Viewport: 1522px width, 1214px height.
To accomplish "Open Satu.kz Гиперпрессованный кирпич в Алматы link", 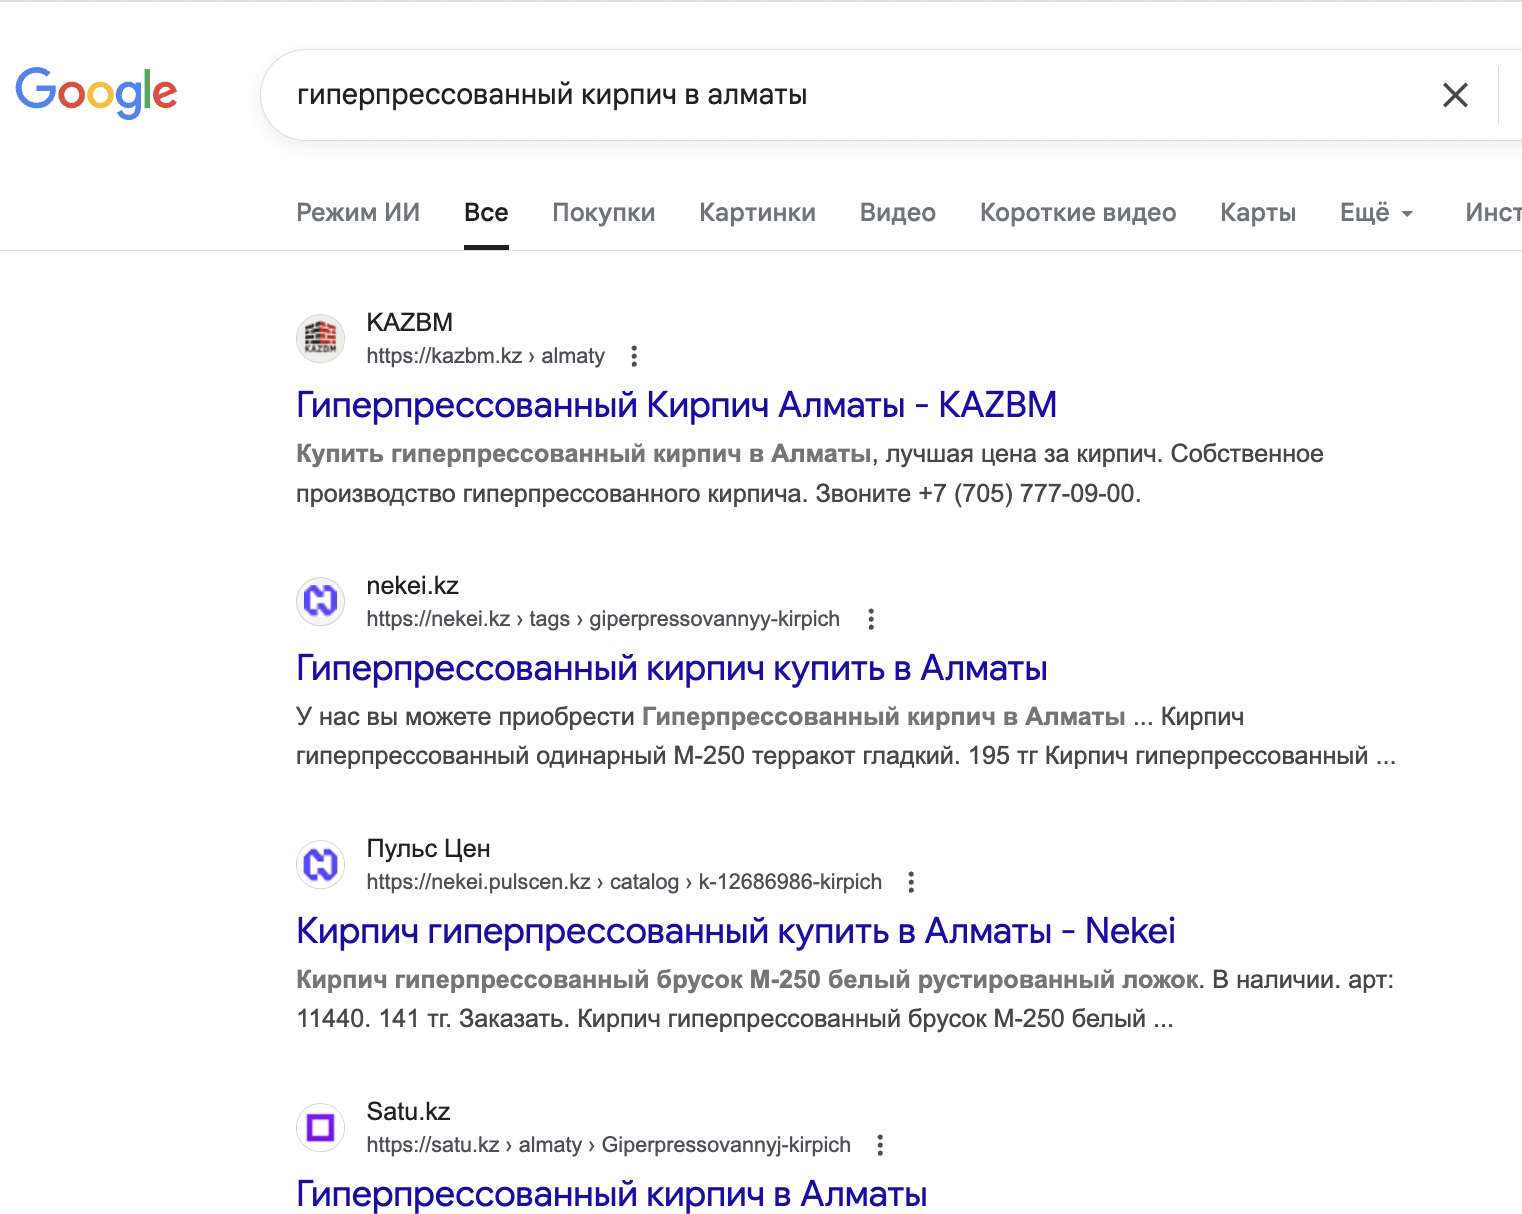I will coord(612,1194).
